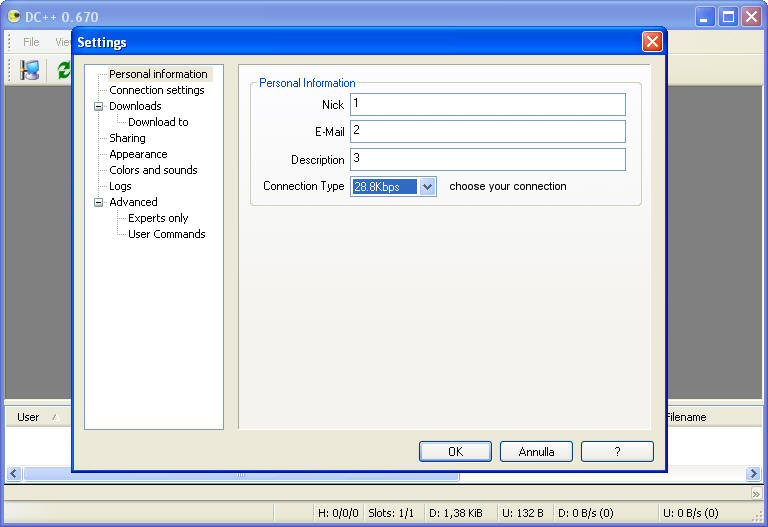This screenshot has width=768, height=527.
Task: Select the Sharing settings page
Action: point(127,138)
